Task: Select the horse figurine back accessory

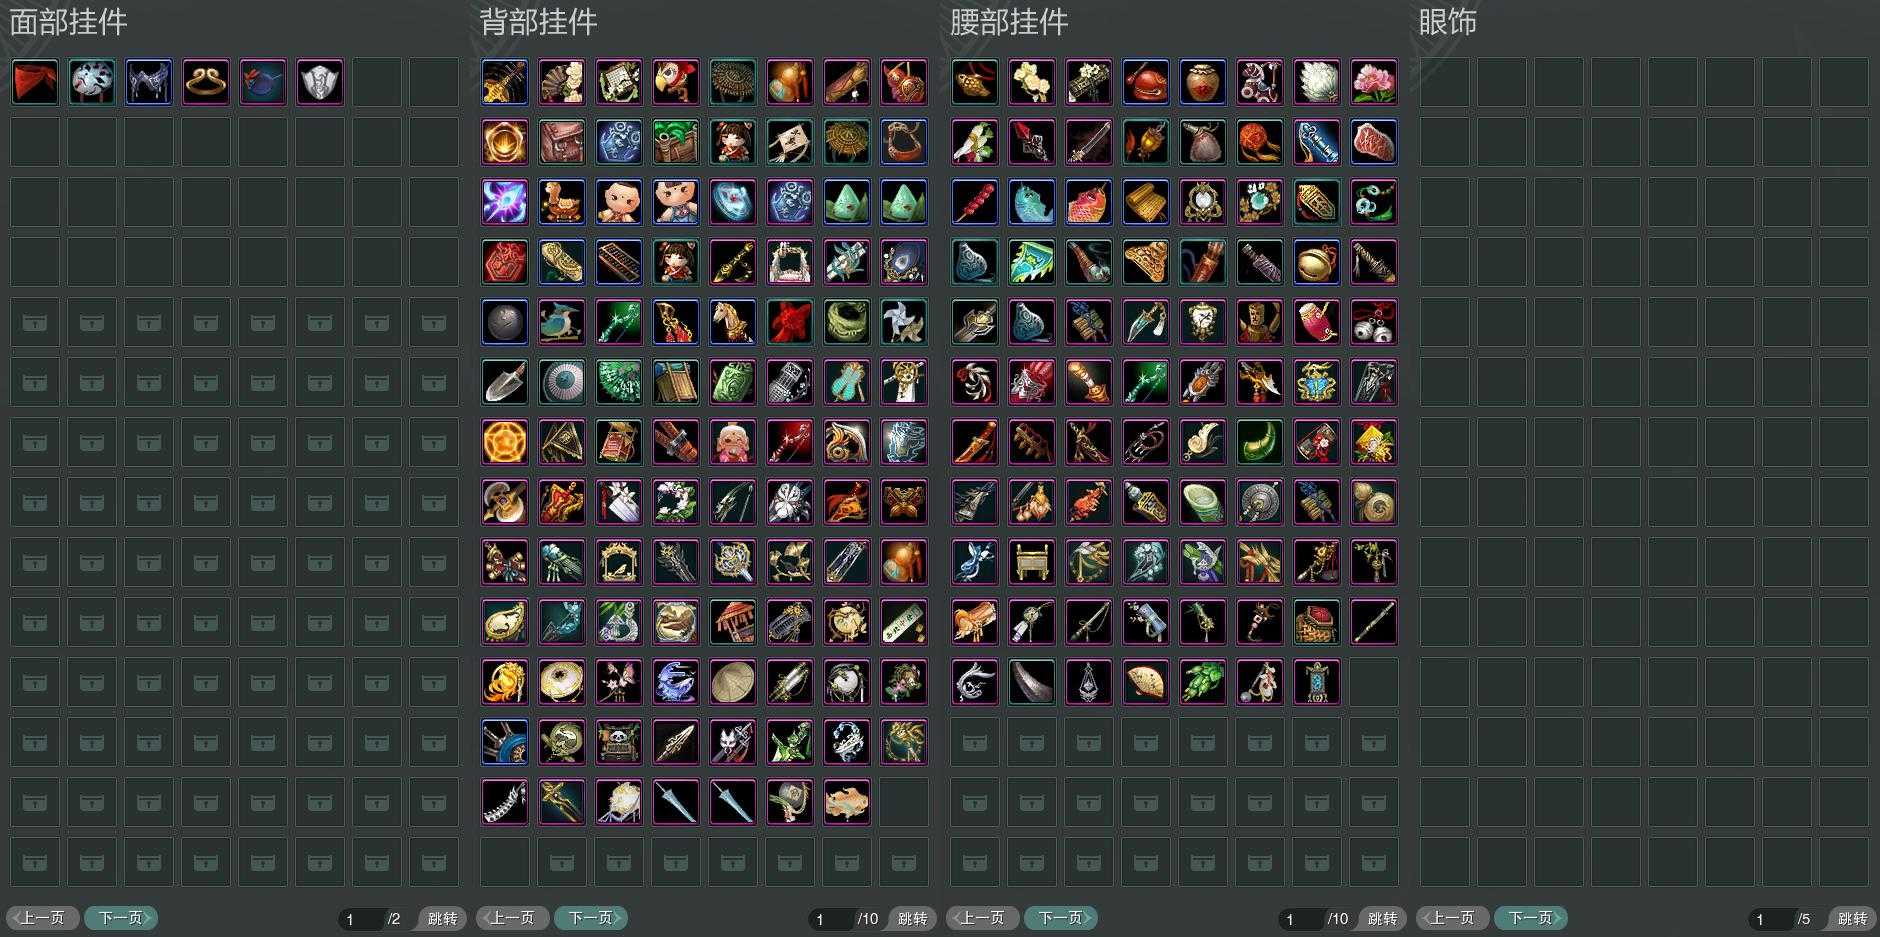Action: tap(733, 322)
